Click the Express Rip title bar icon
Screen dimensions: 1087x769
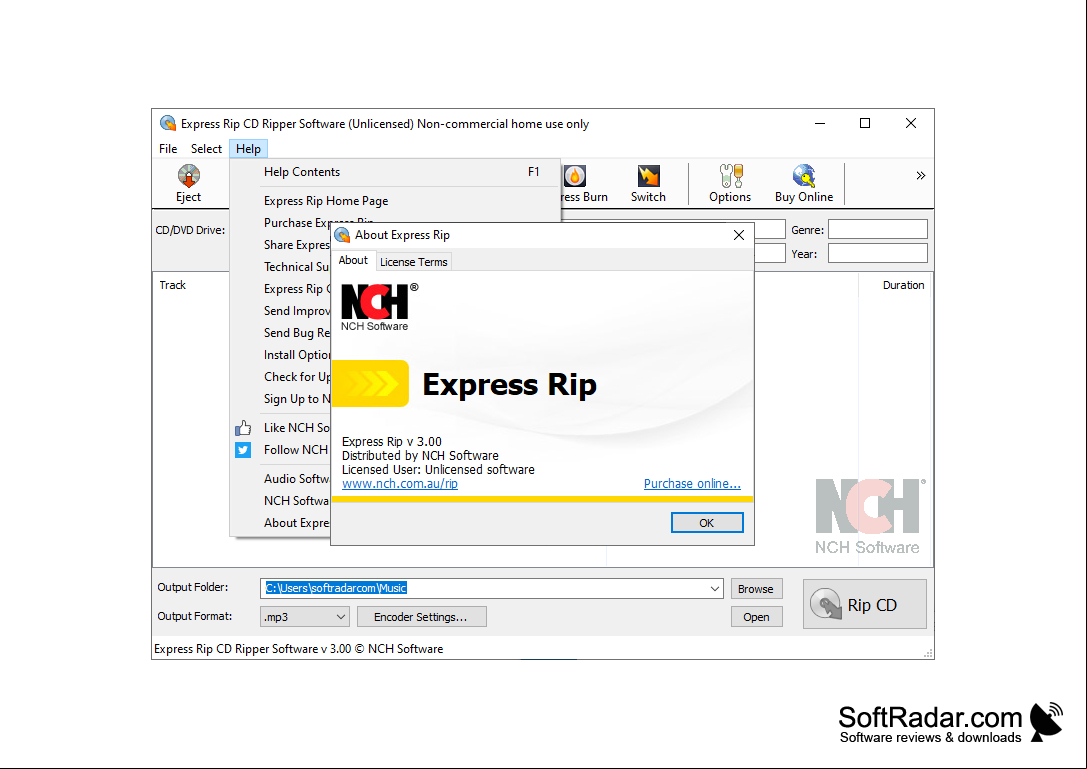pos(168,123)
